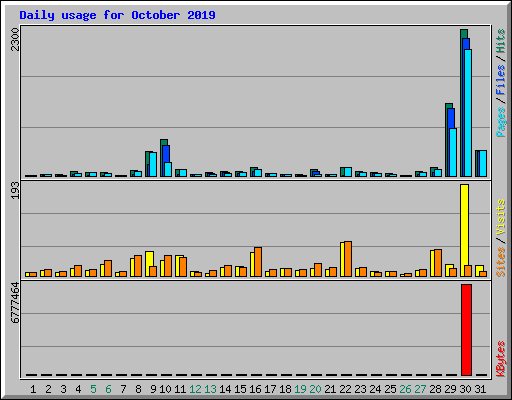Viewport: 512px width, 400px height.
Task: Click the cyan "Pages" legend label
Action: (501, 122)
